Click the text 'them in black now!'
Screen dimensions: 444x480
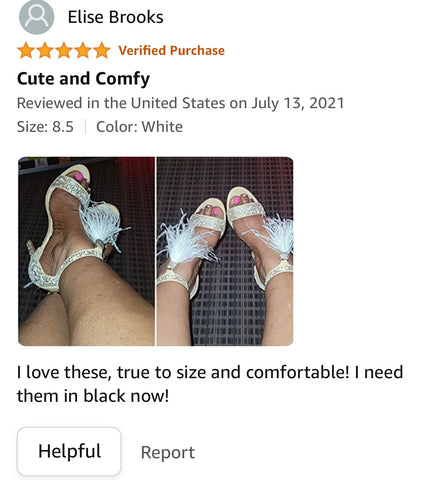93,396
